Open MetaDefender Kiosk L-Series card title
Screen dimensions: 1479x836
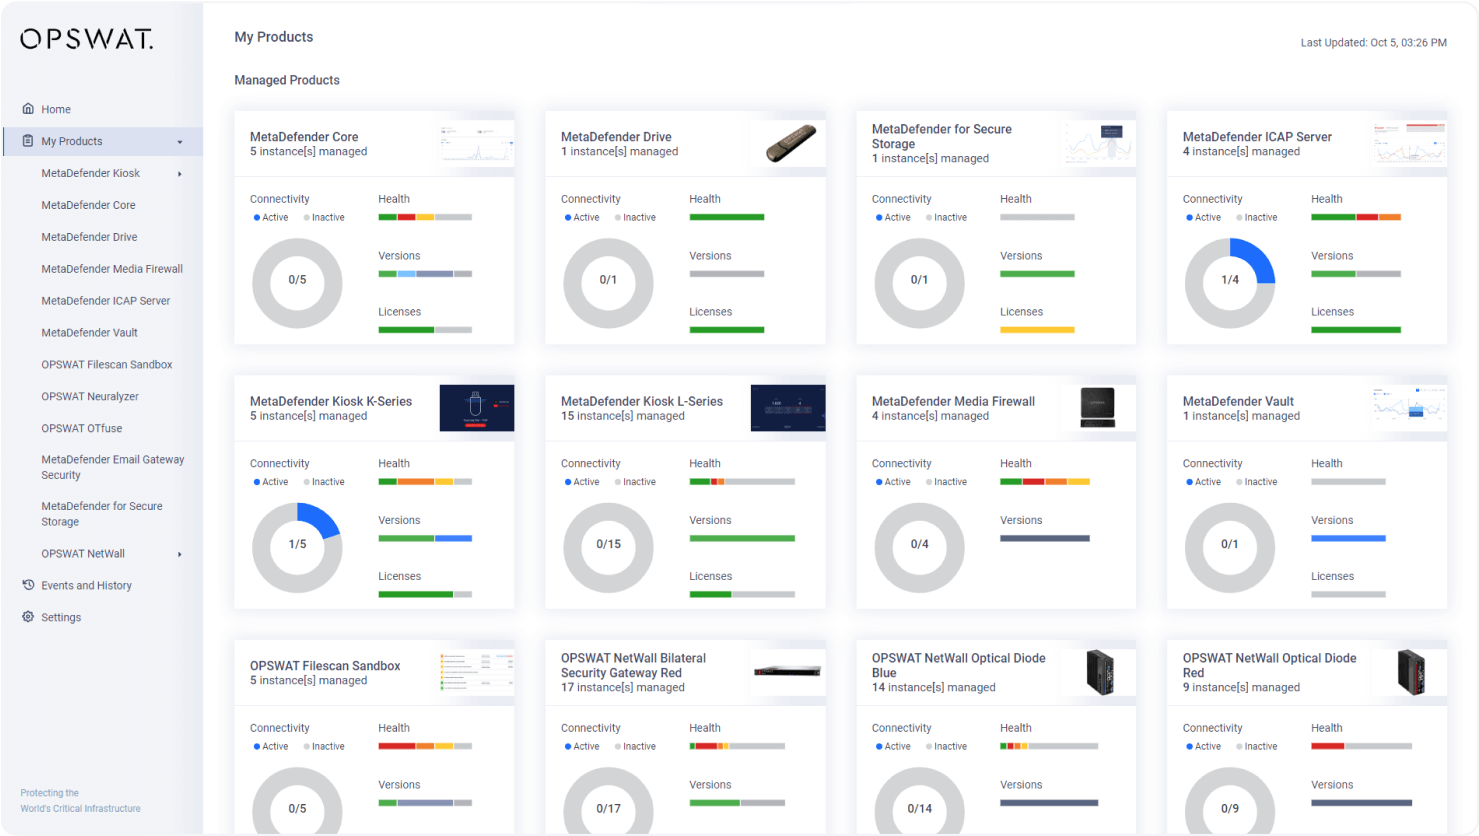[642, 402]
